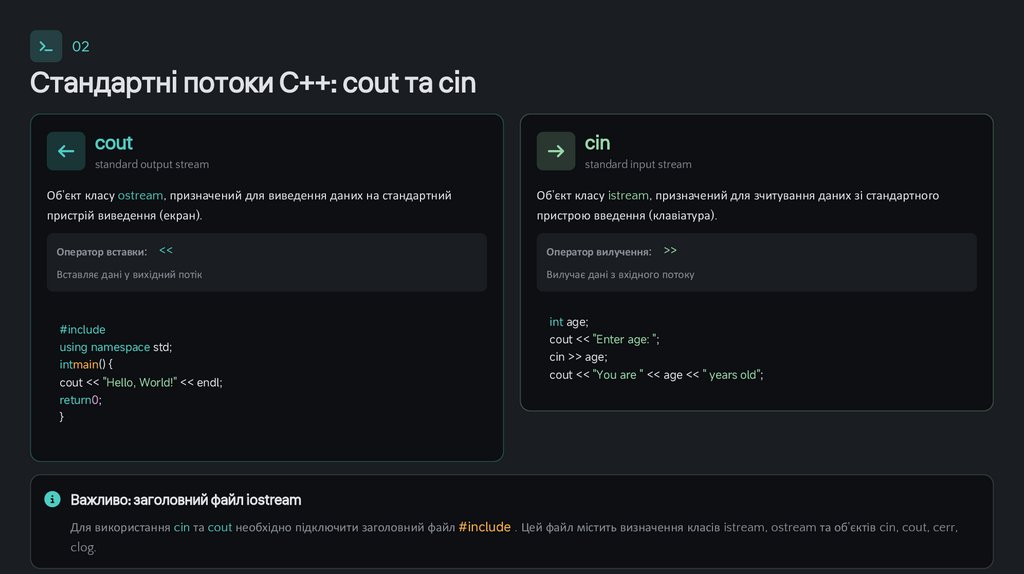Click the cin card heading

click(x=597, y=143)
